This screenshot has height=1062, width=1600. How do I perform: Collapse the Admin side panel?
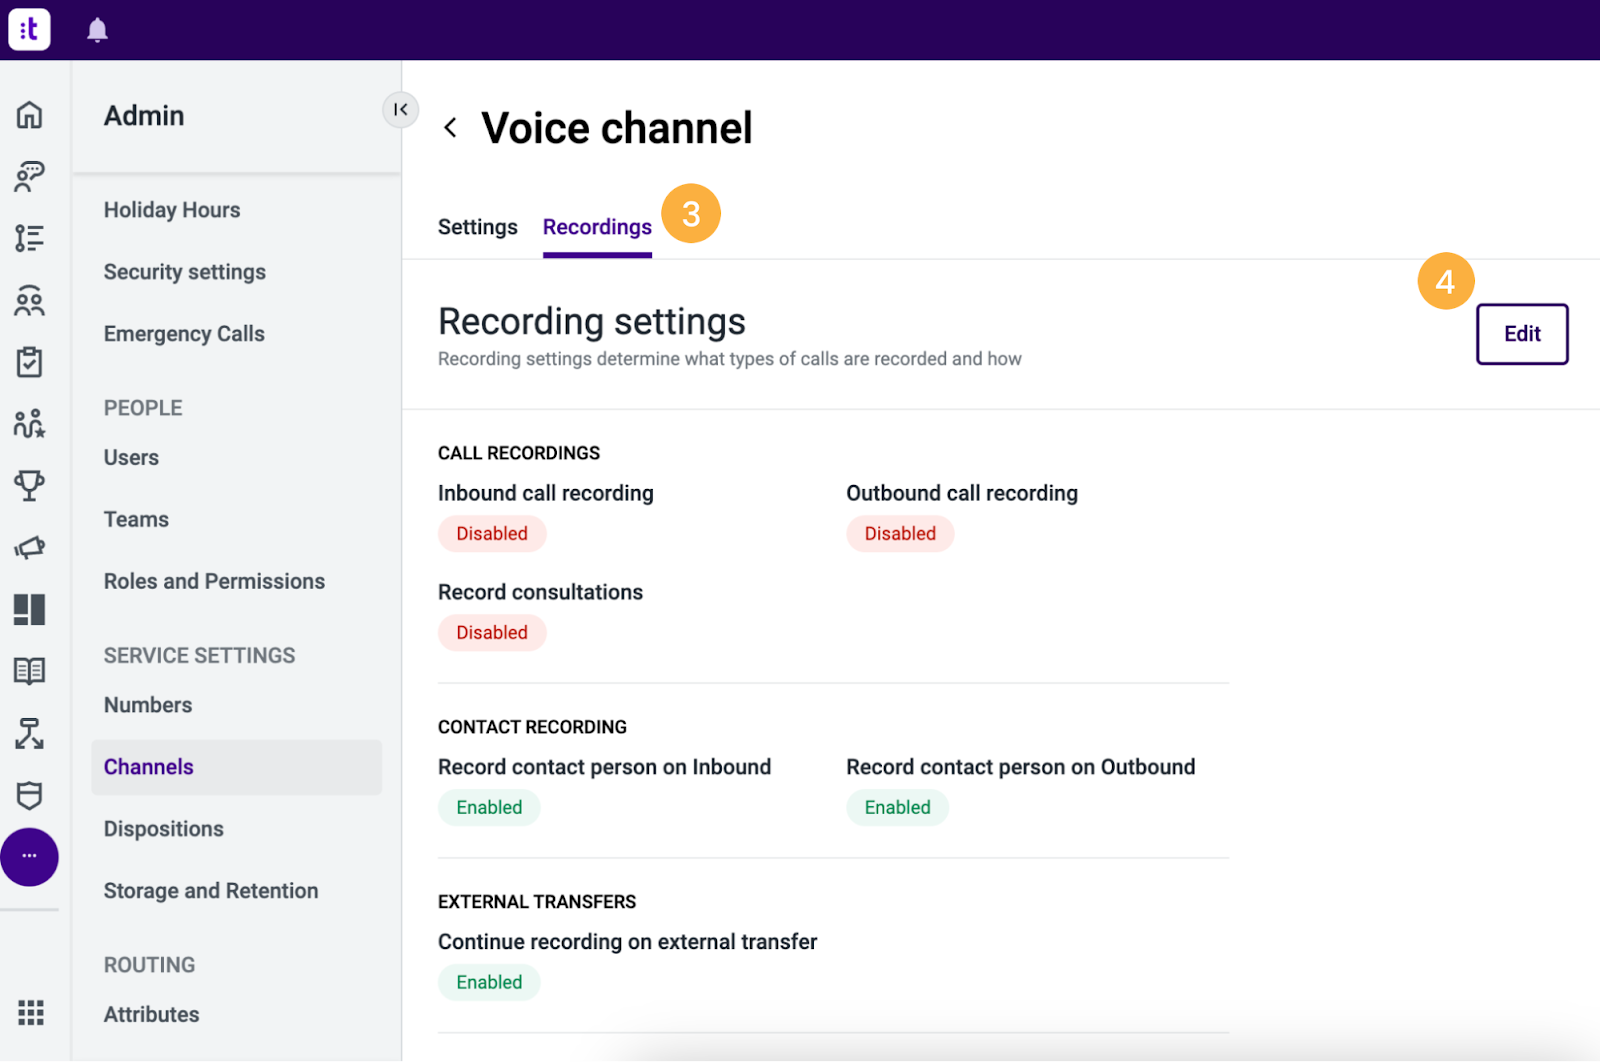tap(401, 110)
